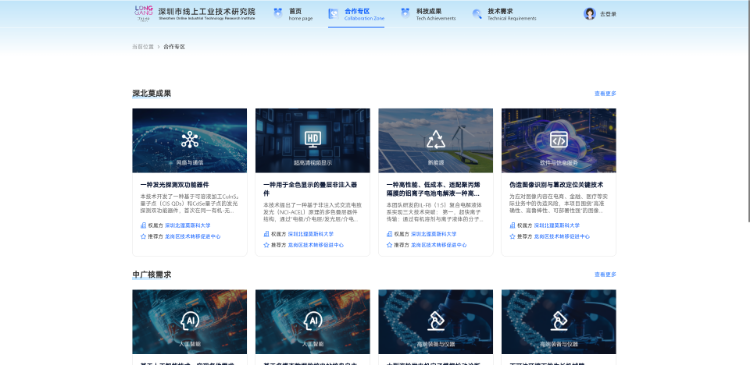Click the AI head icon on first 中广核需求 card
The height and width of the screenshot is (365, 750).
click(x=190, y=321)
